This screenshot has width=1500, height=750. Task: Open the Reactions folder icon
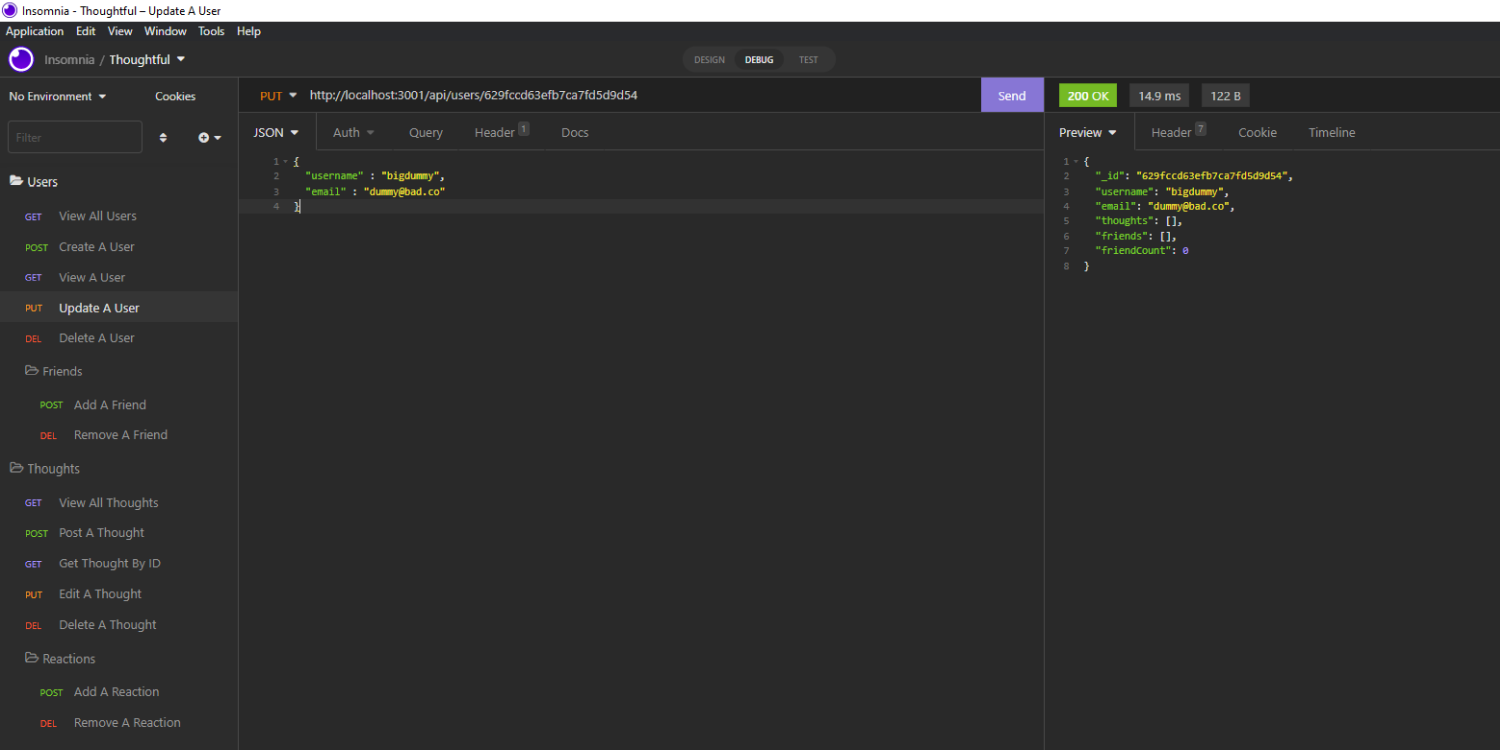31,658
